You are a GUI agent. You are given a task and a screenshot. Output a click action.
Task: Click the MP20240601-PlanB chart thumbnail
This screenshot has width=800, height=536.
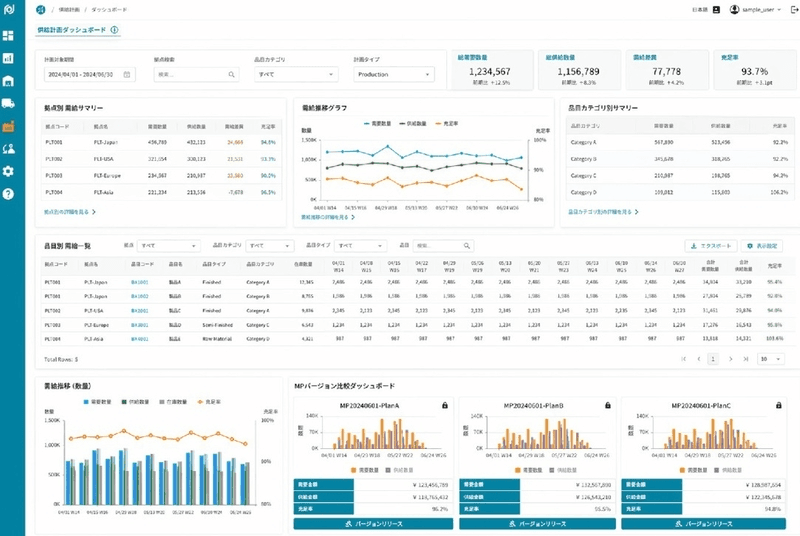[x=537, y=435]
